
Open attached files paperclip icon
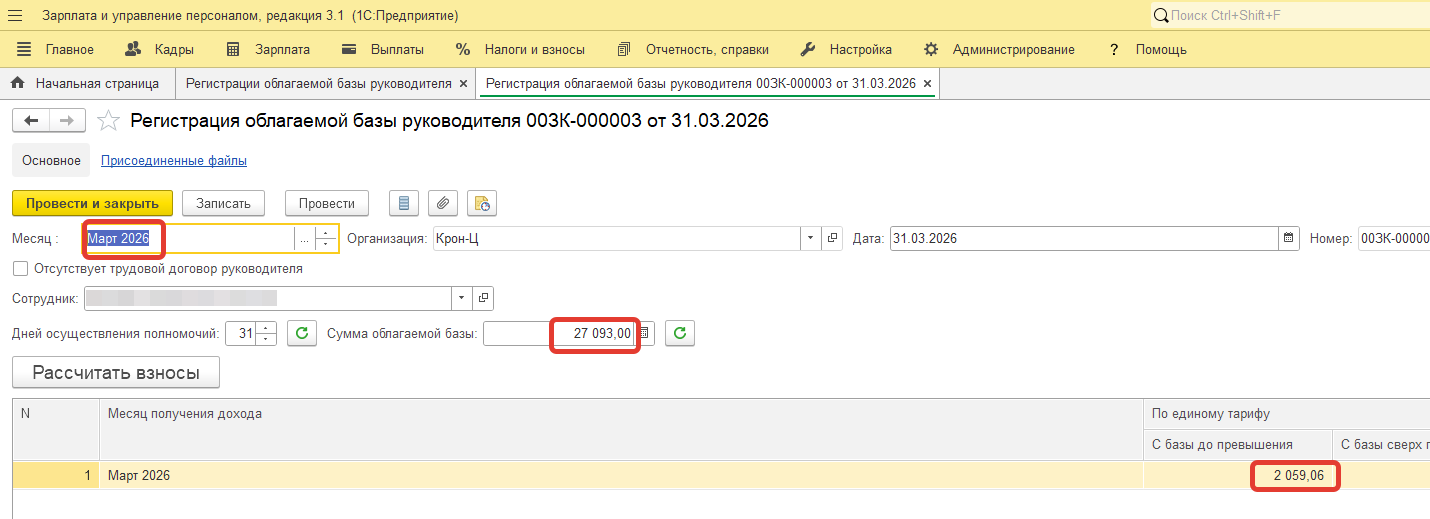point(443,203)
